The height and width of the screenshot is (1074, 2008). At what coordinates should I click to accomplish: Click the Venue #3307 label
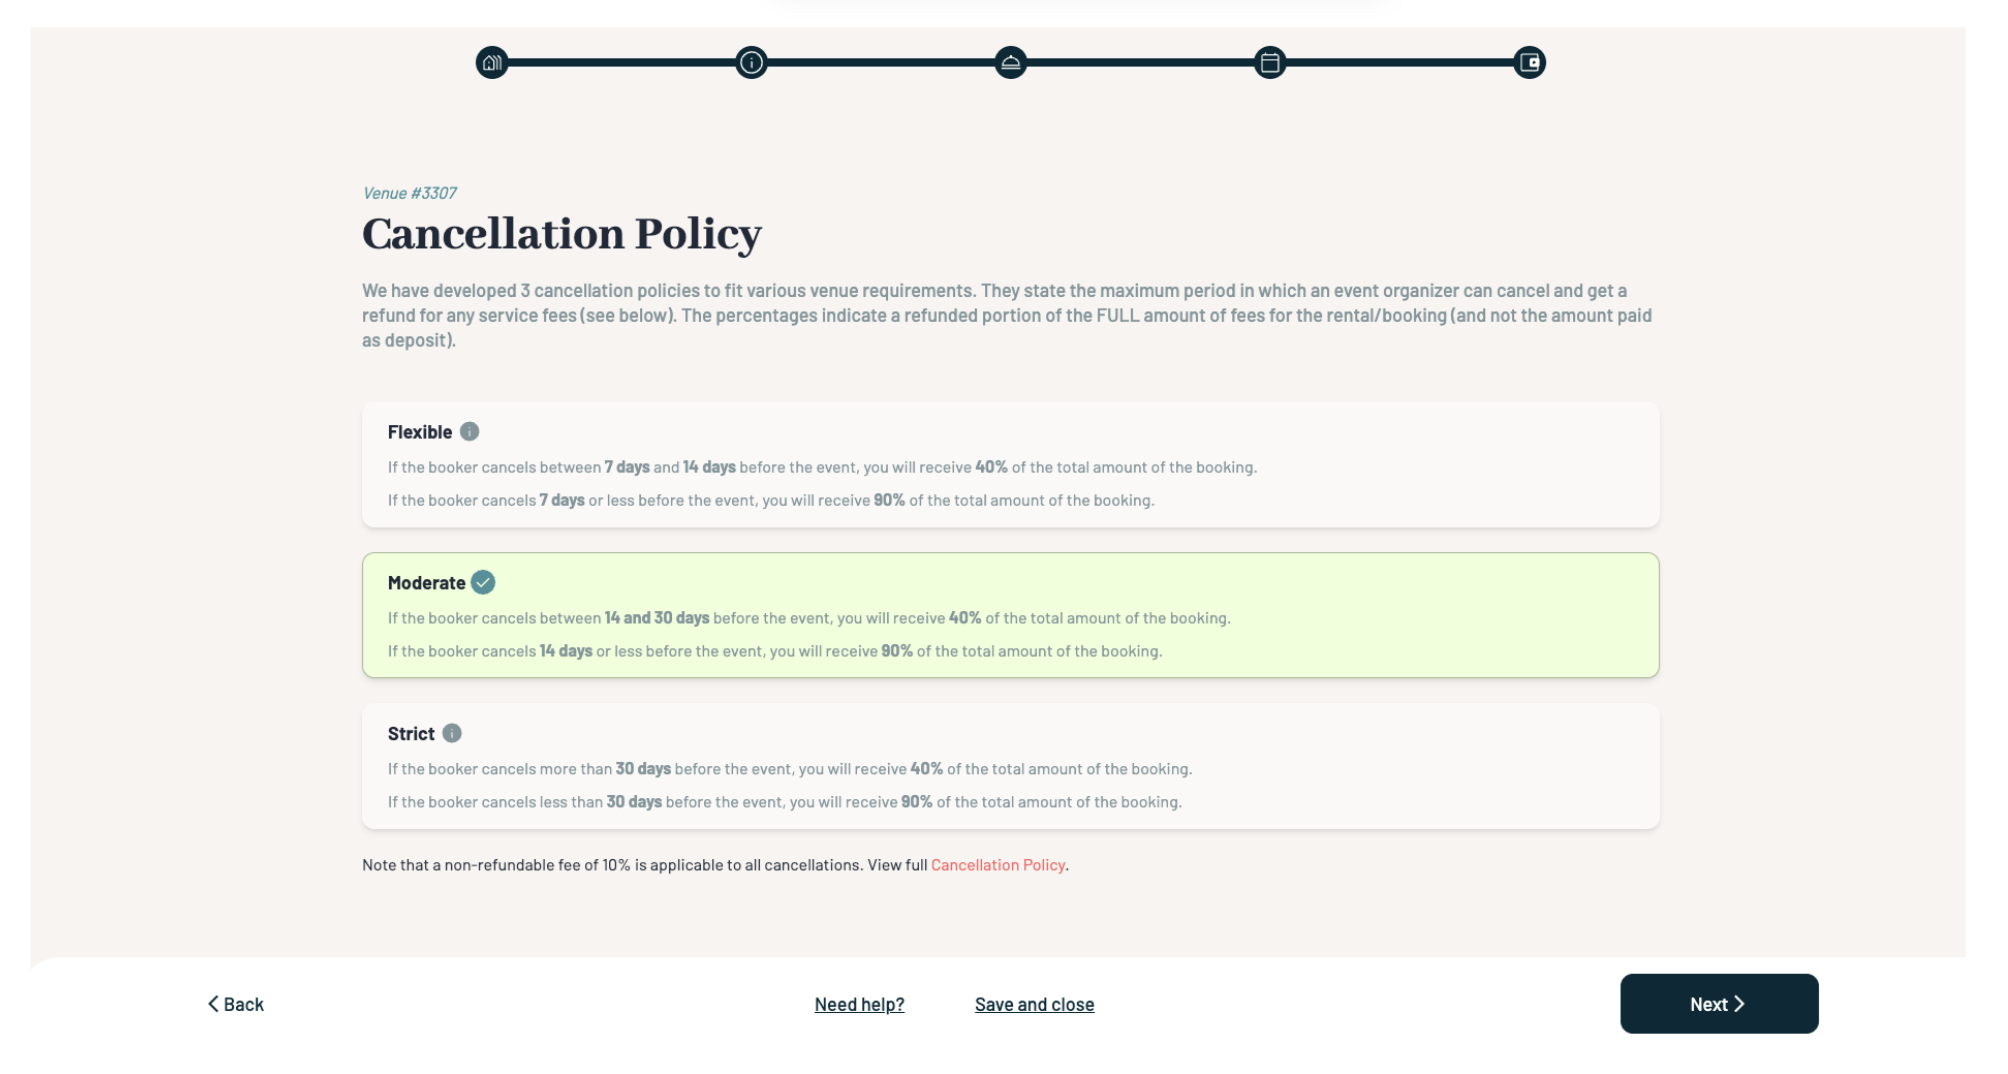[410, 193]
